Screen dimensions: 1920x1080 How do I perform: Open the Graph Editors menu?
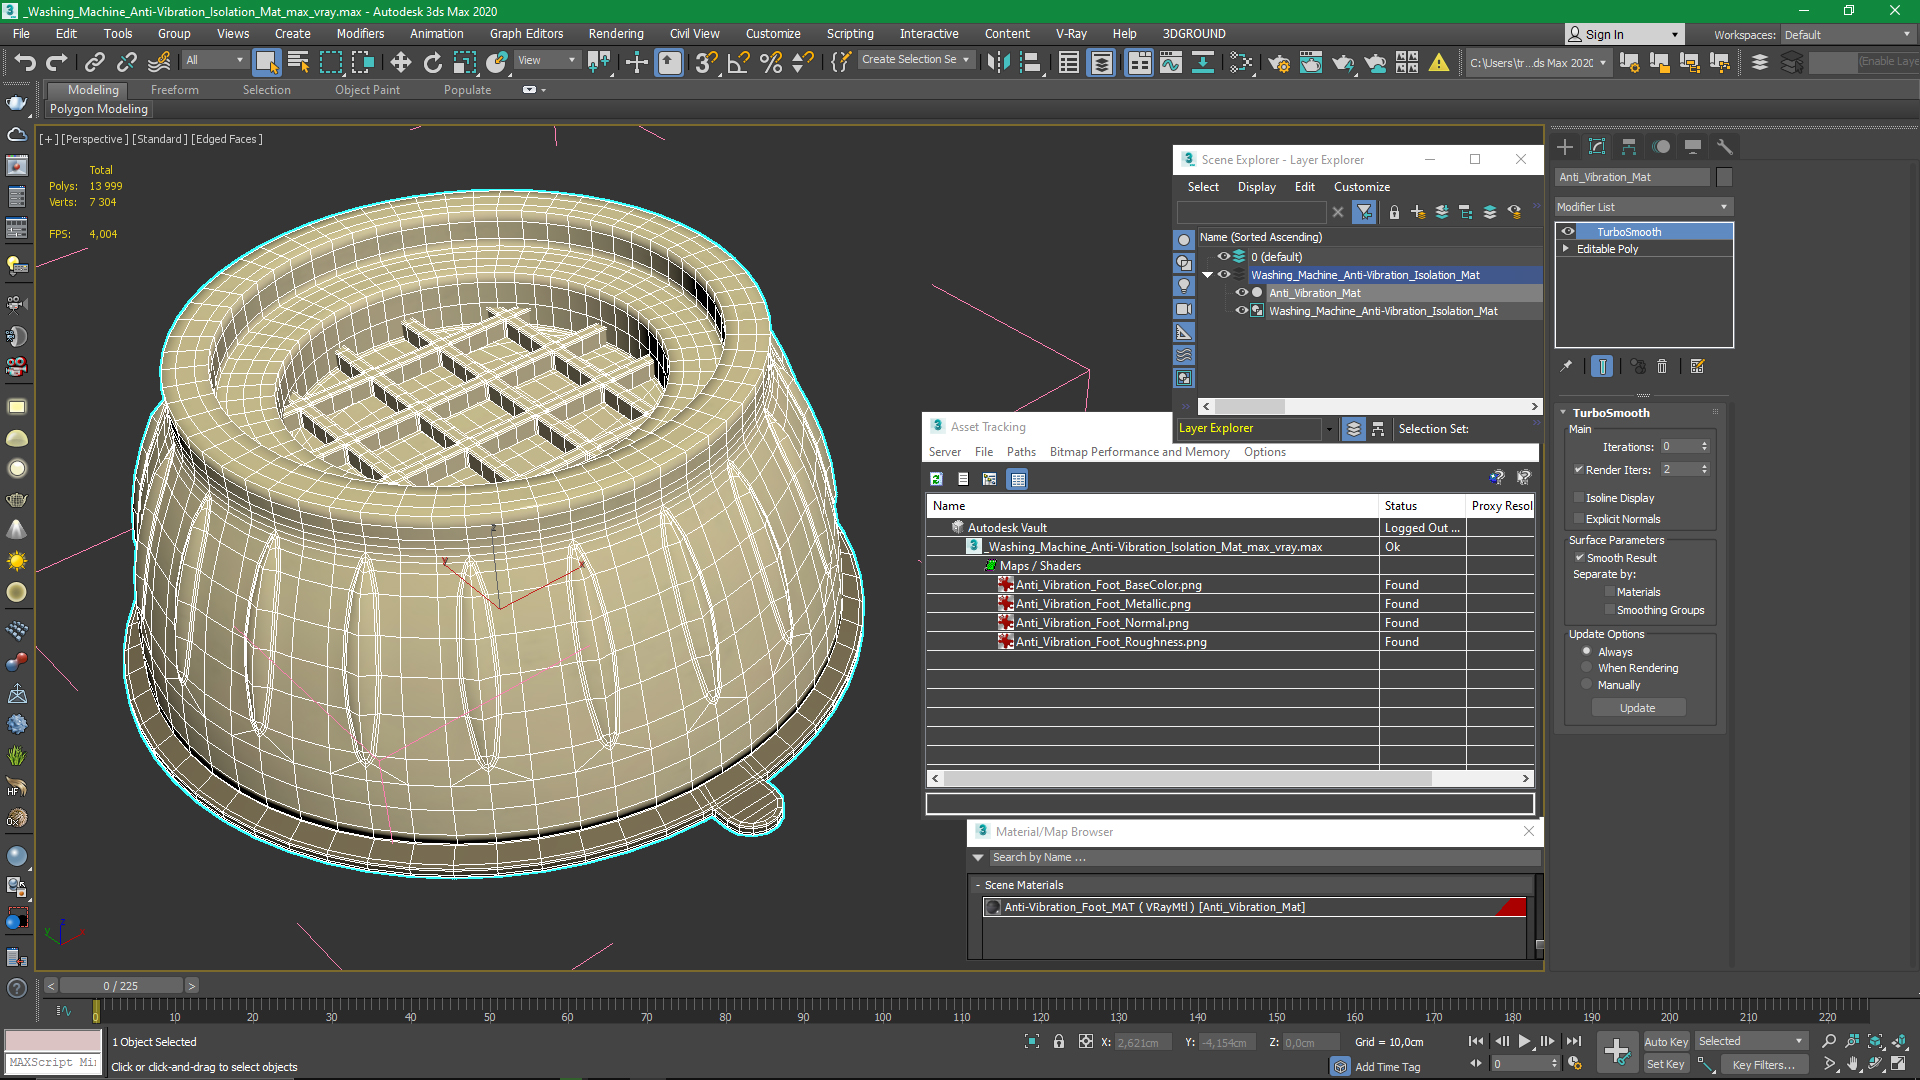pos(526,33)
